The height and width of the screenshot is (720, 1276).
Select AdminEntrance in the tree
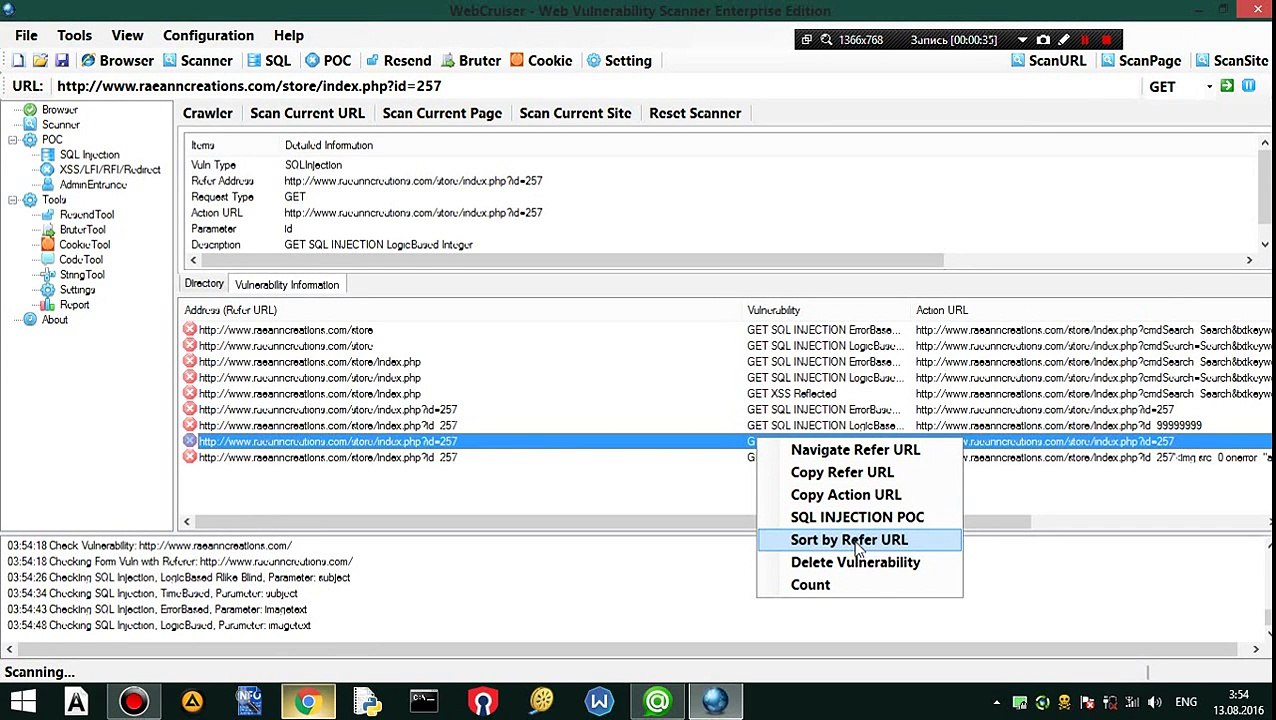(92, 185)
